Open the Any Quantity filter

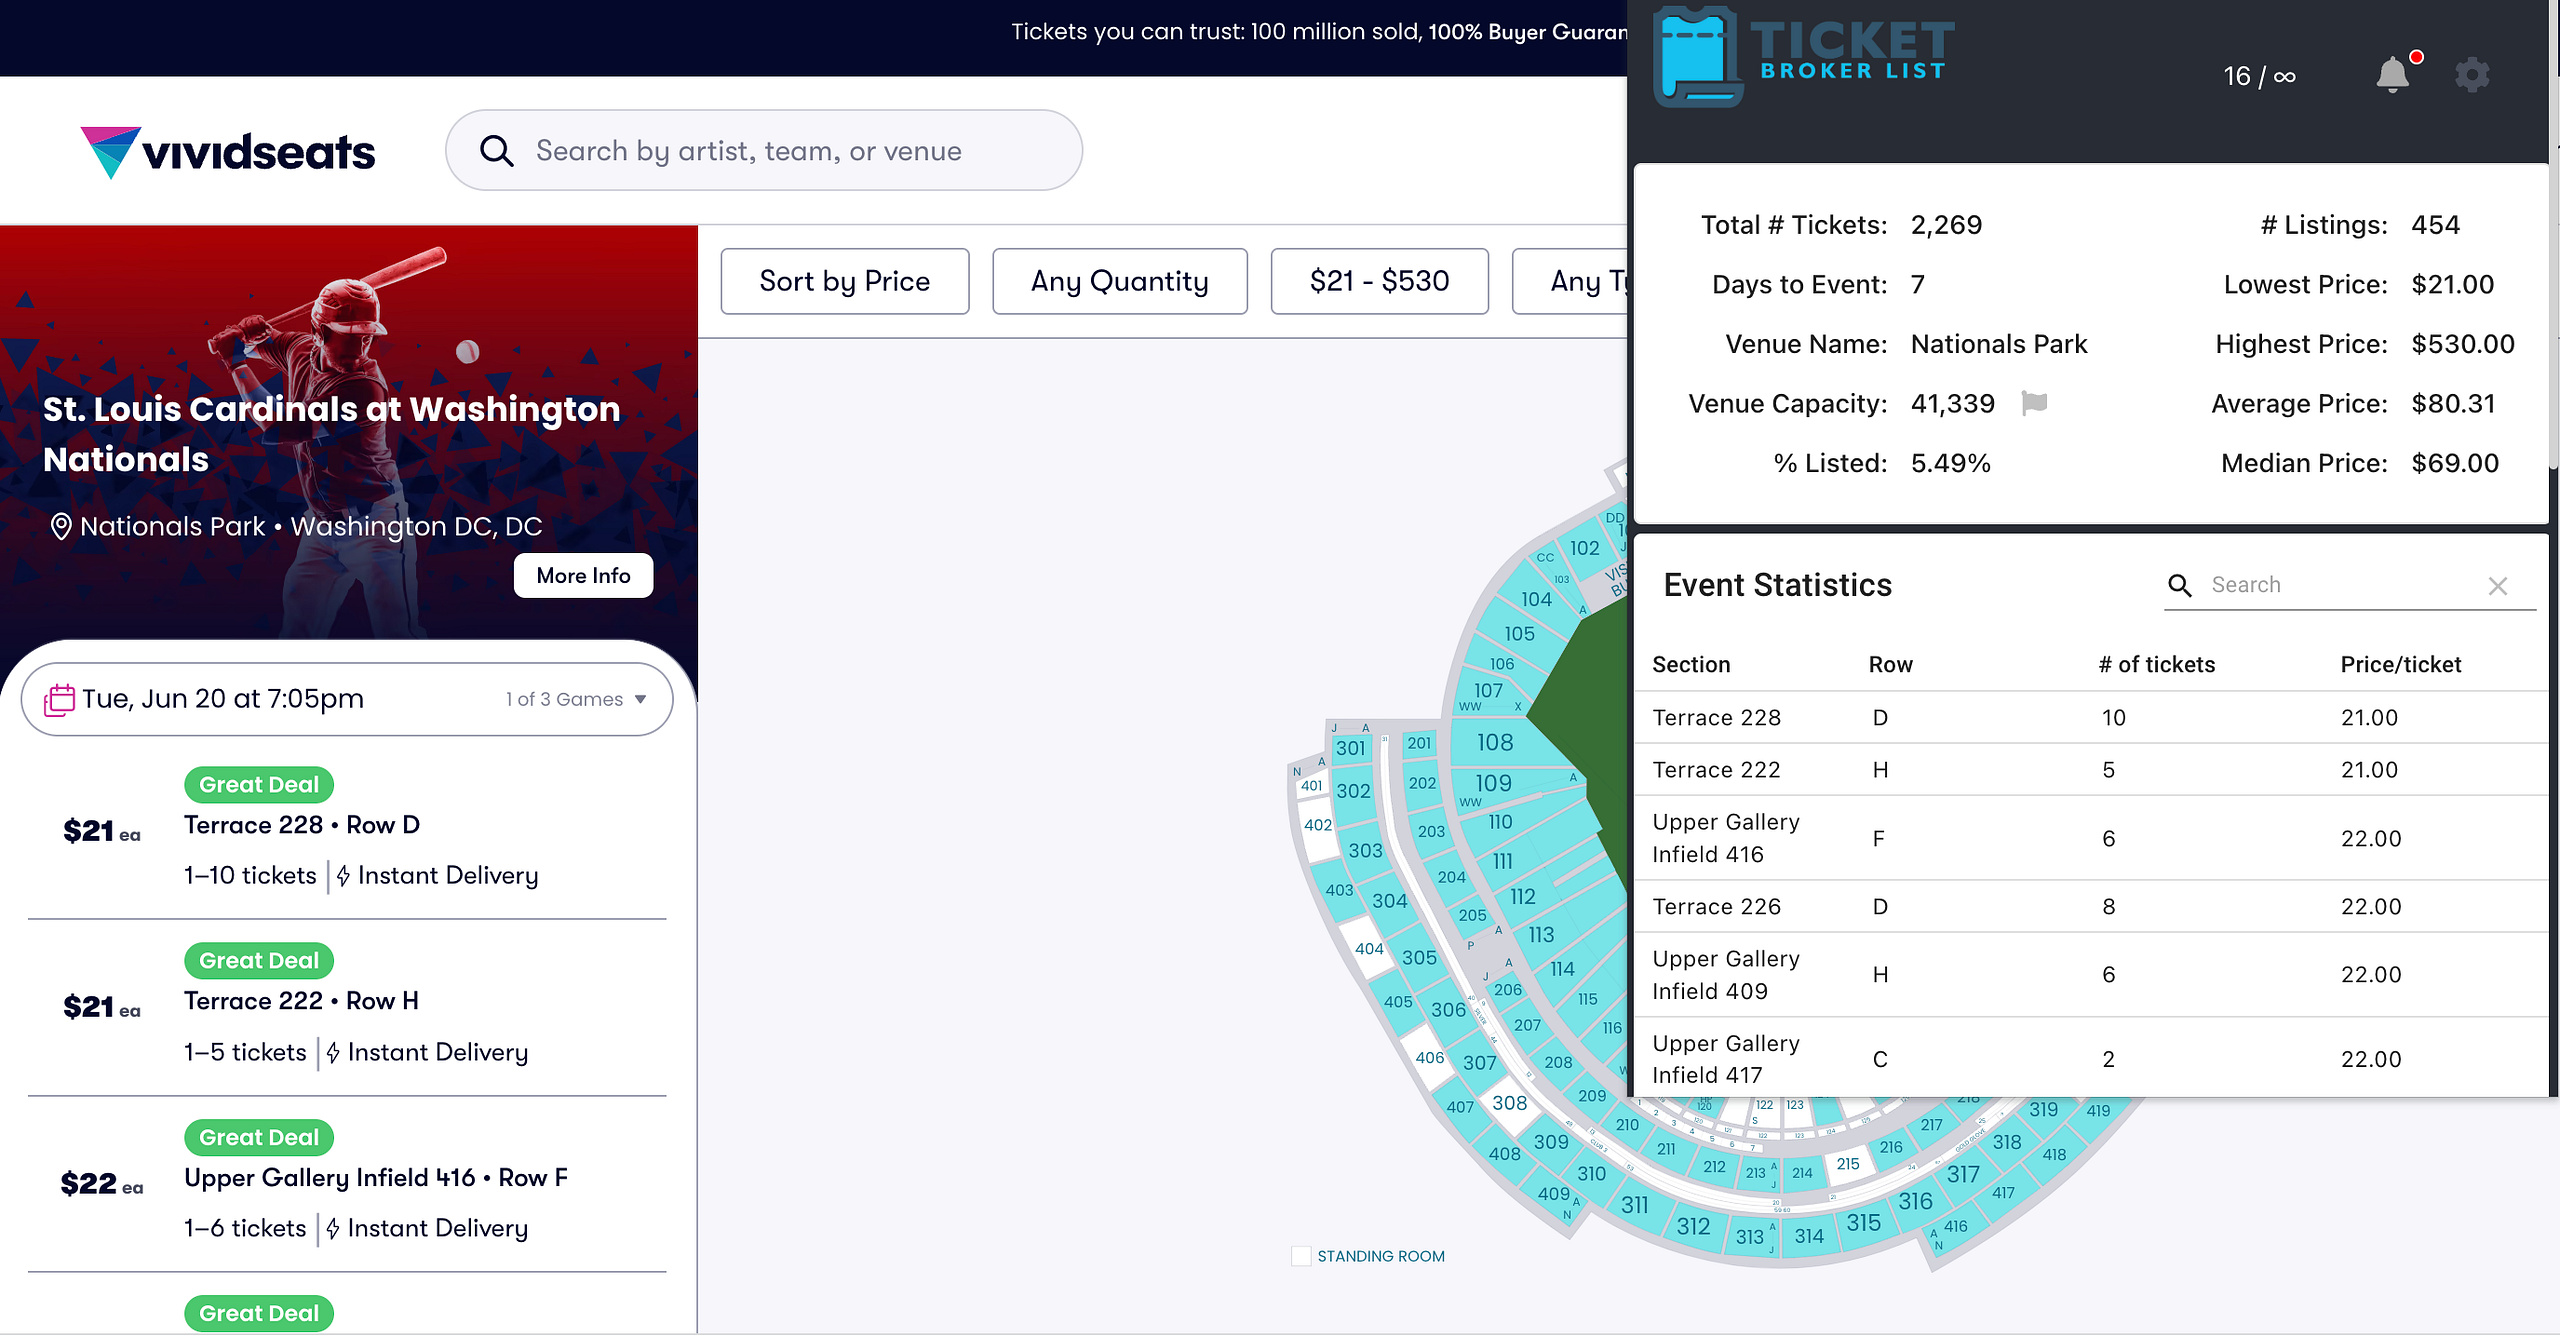[x=1120, y=281]
